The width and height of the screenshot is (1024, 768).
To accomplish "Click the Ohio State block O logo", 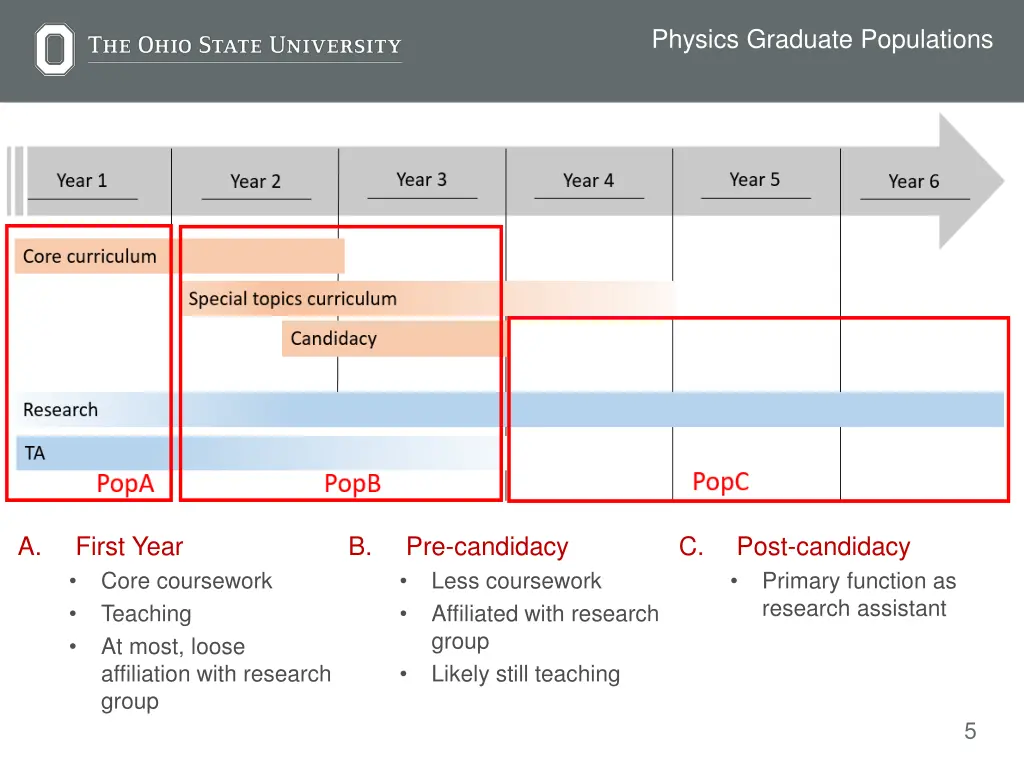I will click(54, 49).
